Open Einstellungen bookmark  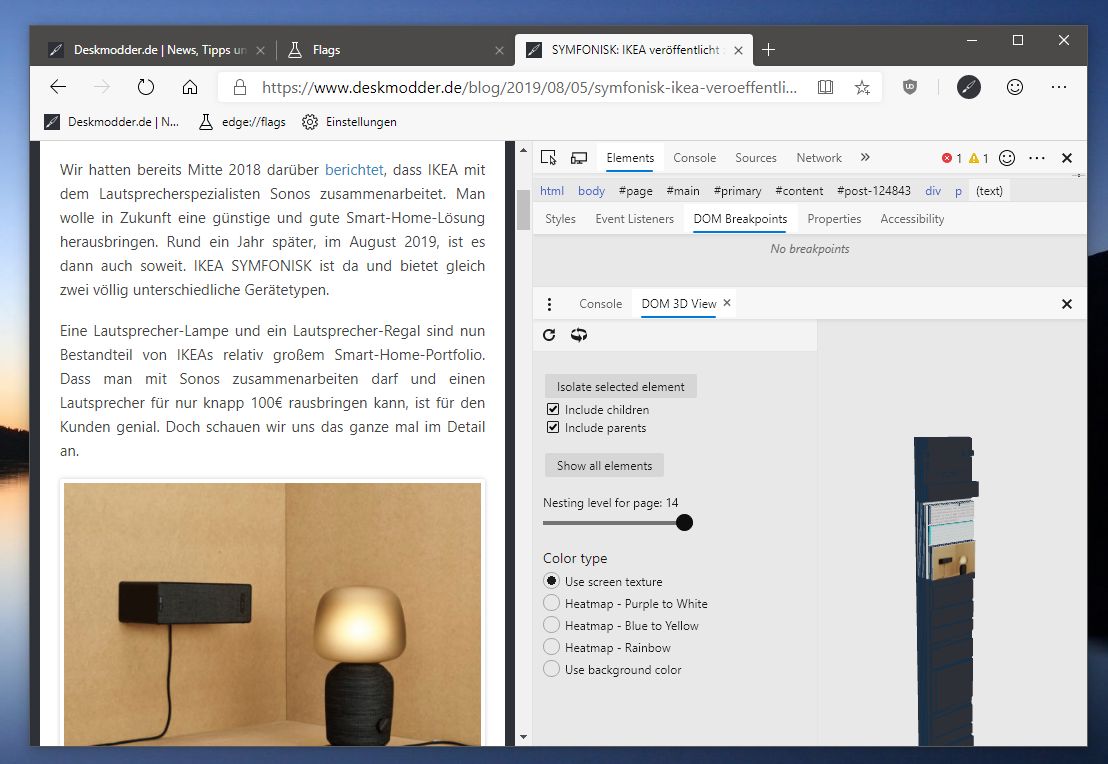(349, 122)
